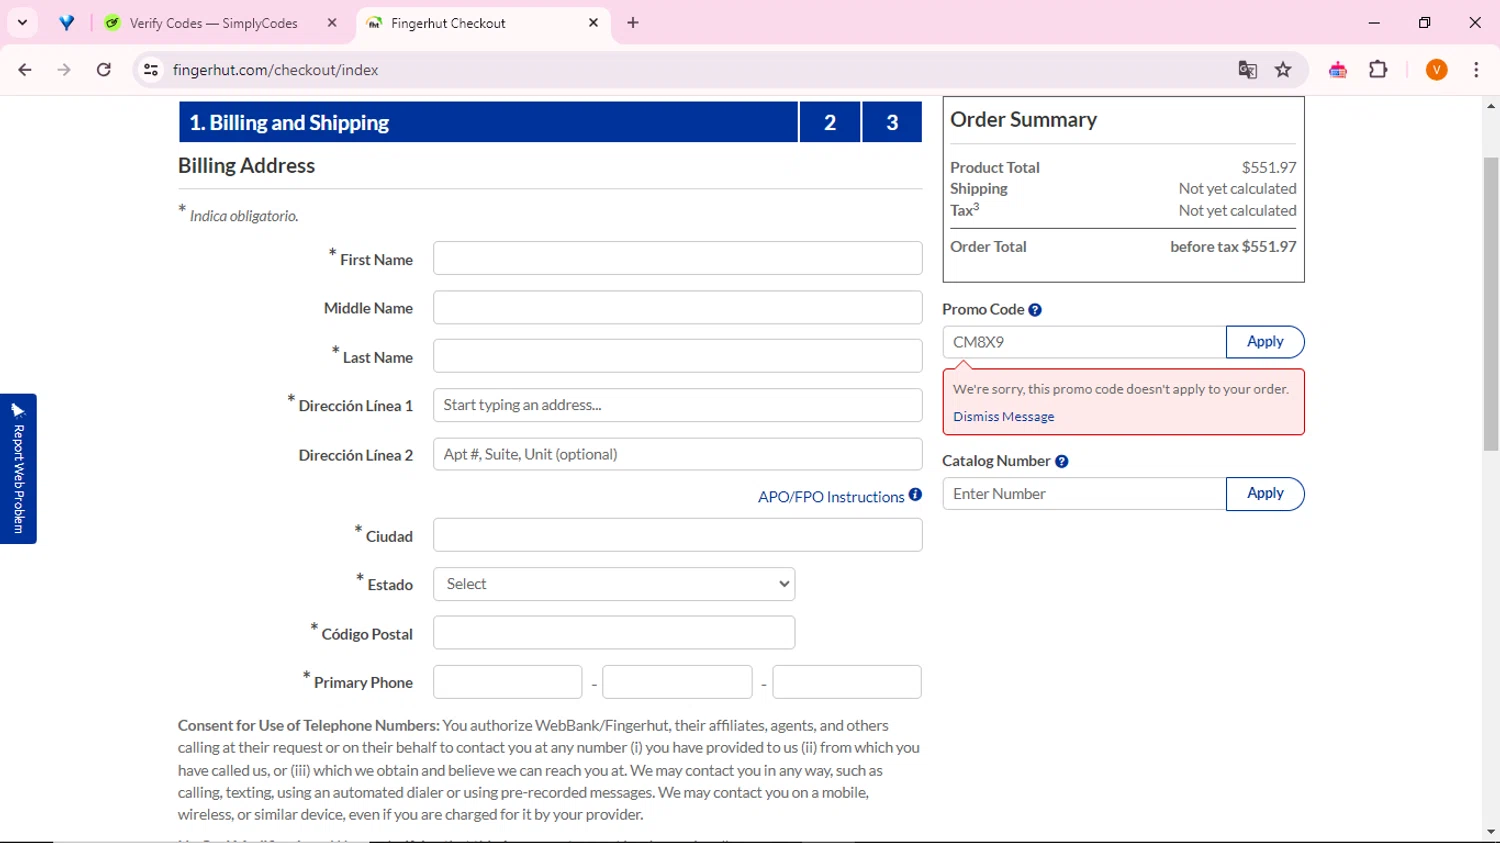Click the address bar URL fingerhut.com/checkout/index
Viewport: 1500px width, 843px height.
(275, 70)
